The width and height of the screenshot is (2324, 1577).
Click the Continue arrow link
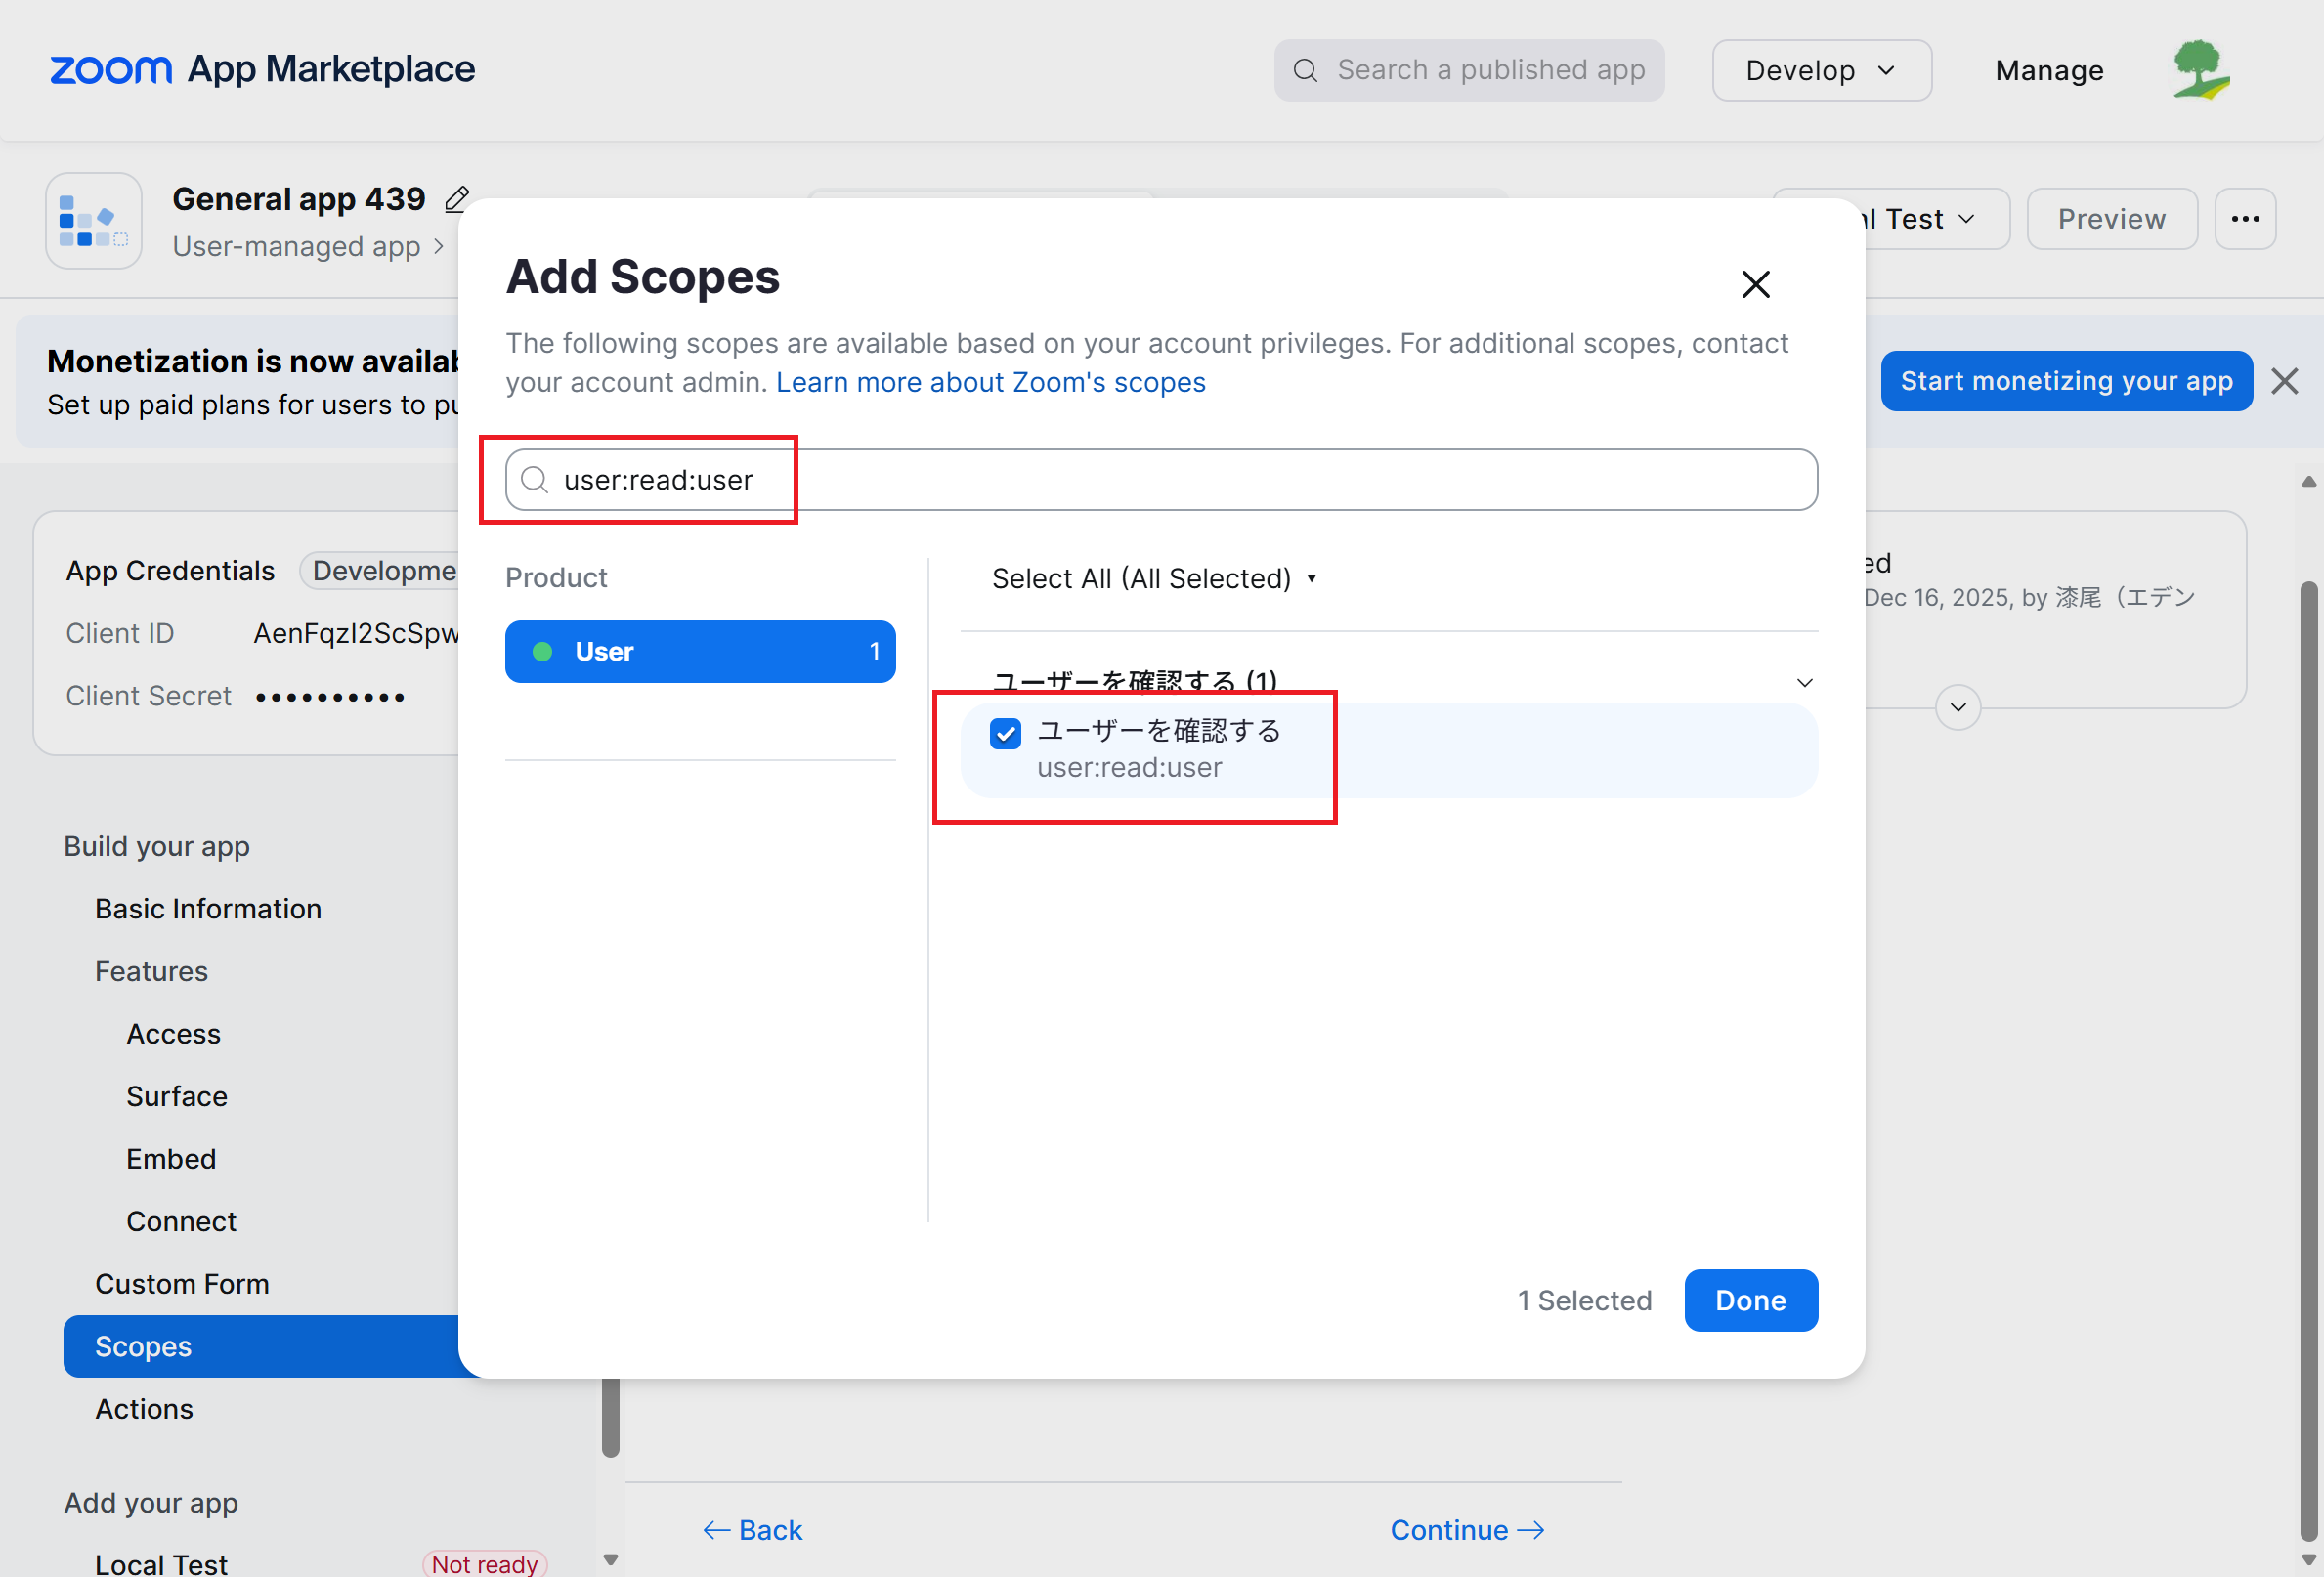coord(1466,1529)
